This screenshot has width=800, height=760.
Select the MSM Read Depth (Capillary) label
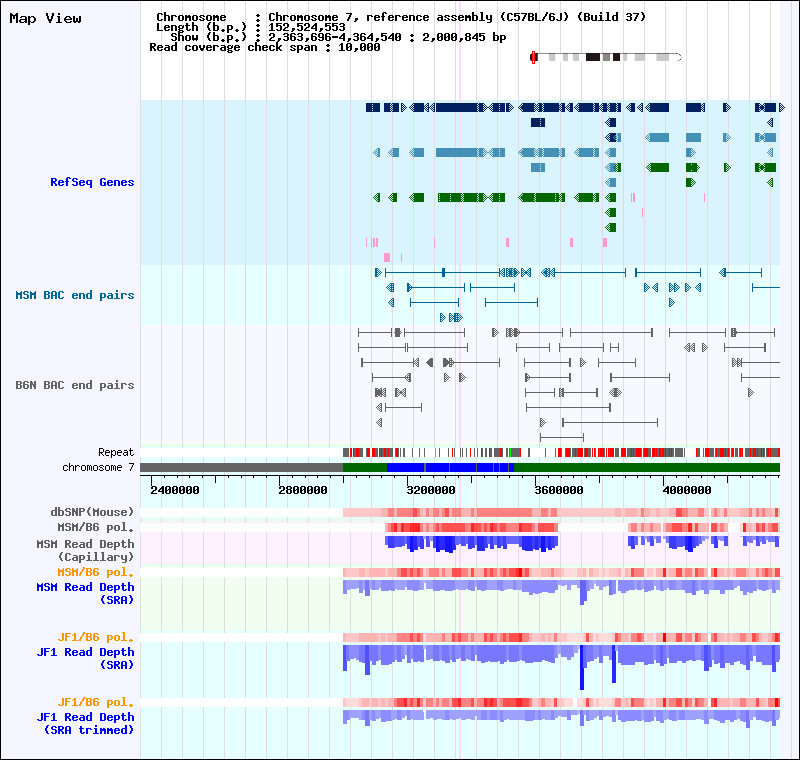[x=85, y=550]
